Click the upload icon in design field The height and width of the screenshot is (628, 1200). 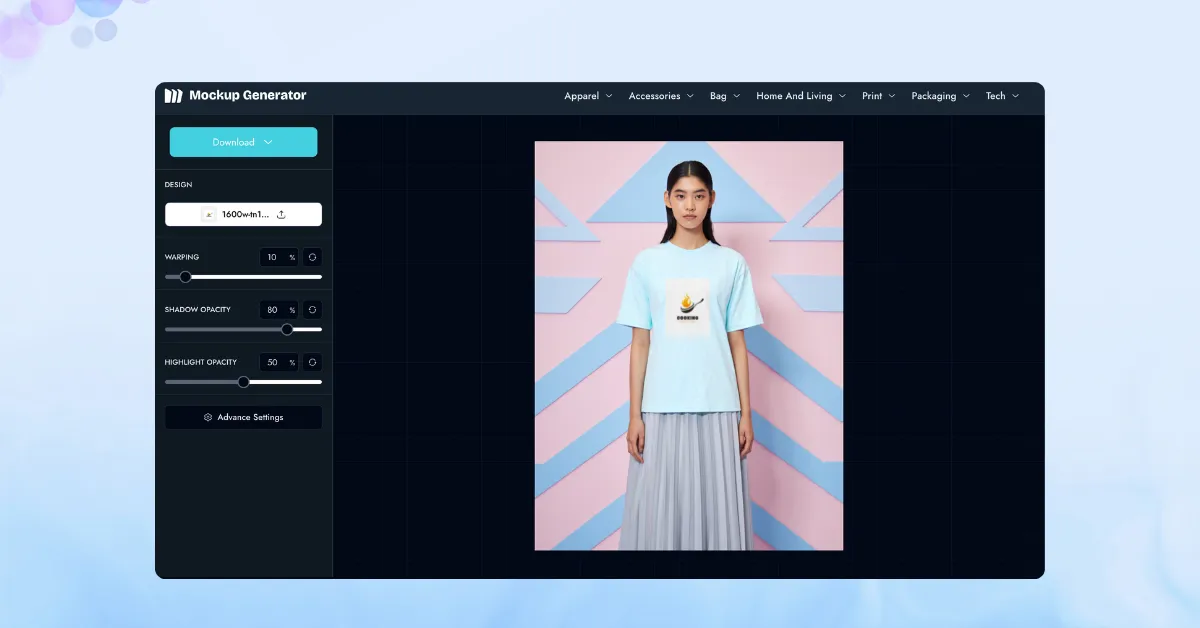click(281, 214)
